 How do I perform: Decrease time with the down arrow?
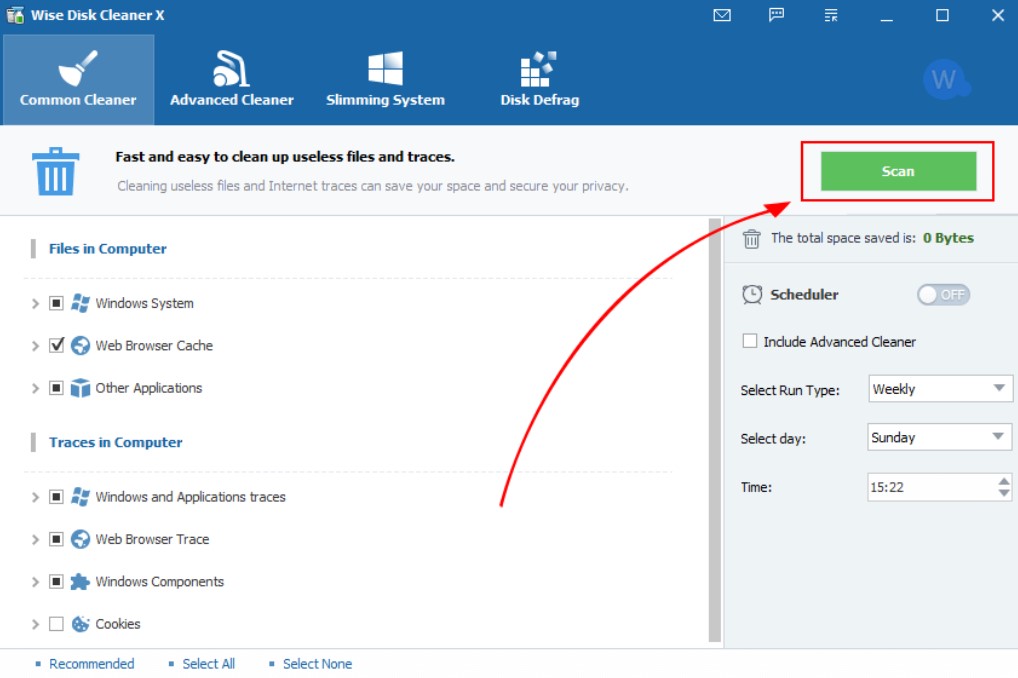tap(1004, 494)
